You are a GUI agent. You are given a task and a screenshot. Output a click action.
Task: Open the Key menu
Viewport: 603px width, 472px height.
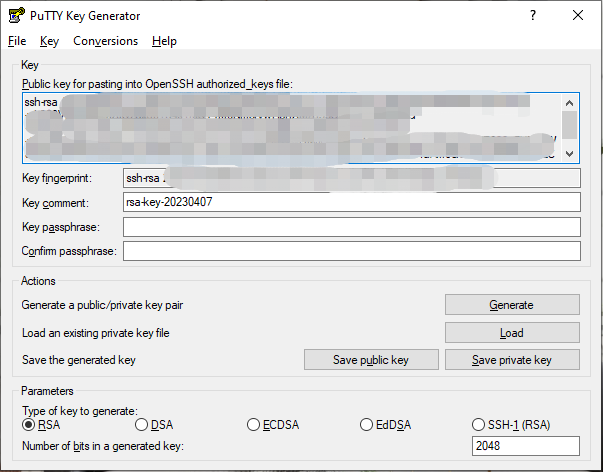click(x=49, y=41)
